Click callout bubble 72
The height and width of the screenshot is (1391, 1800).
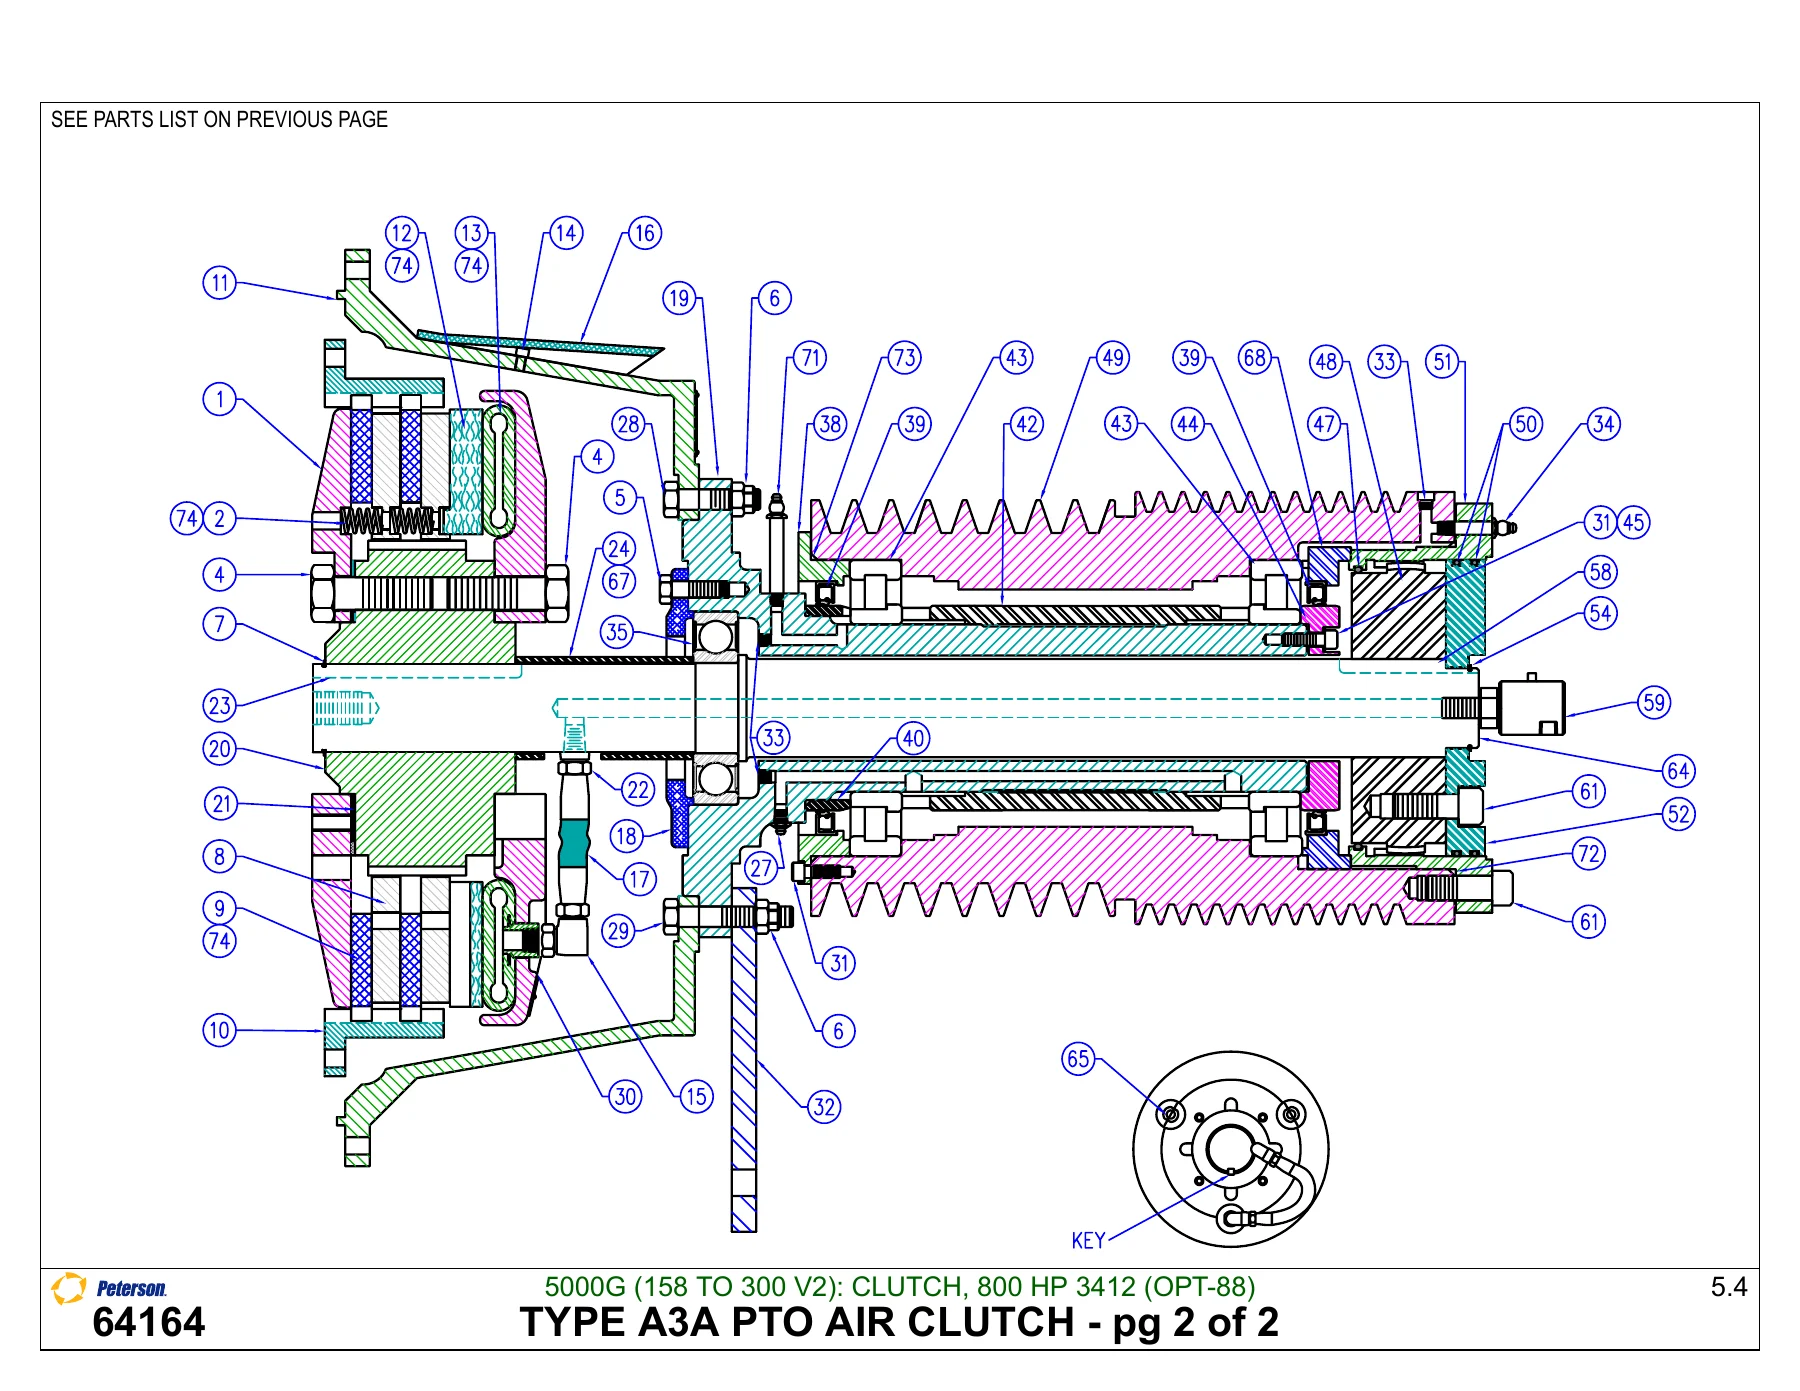tap(1589, 854)
